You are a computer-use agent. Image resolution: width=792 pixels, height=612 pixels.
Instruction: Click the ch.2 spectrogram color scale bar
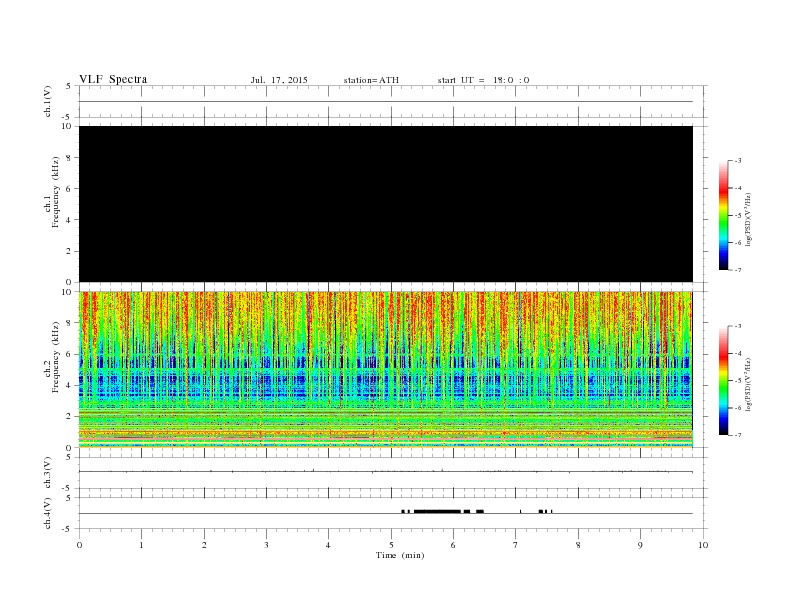pyautogui.click(x=724, y=380)
